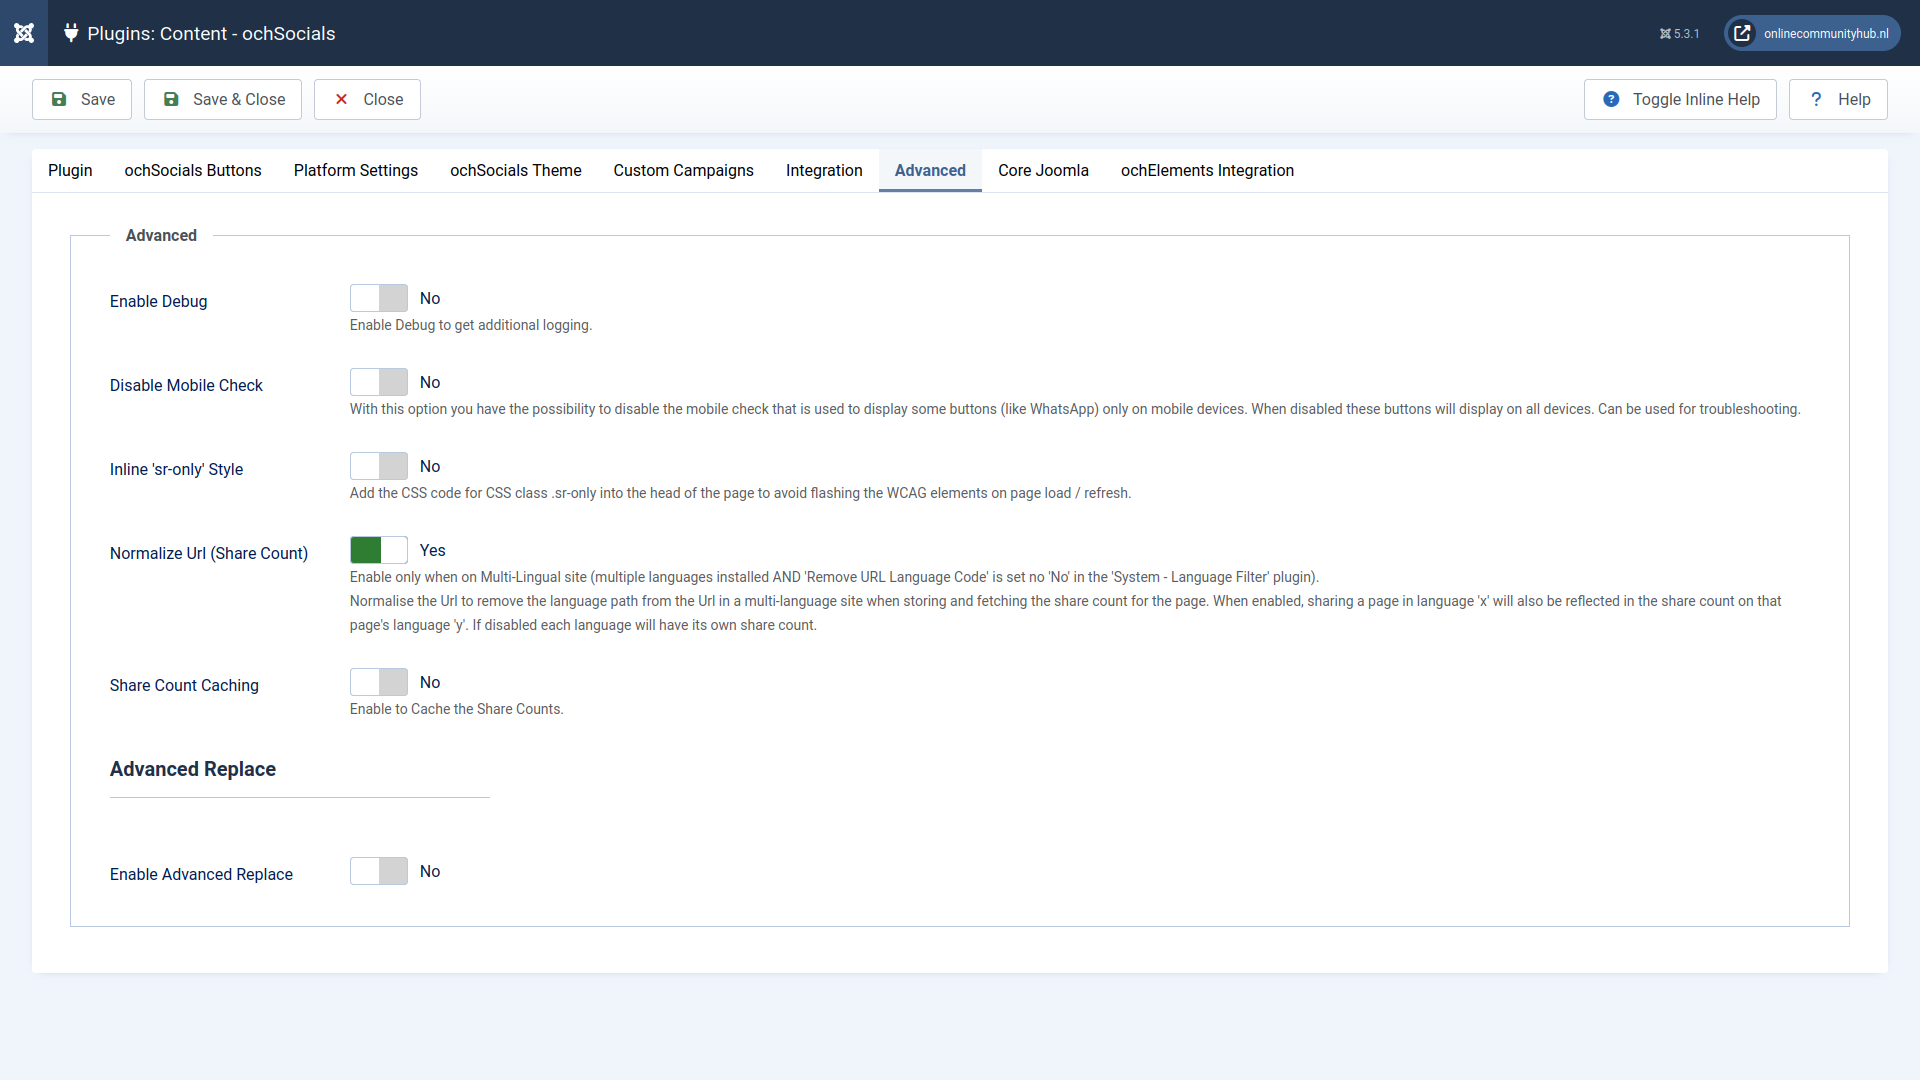
Task: Switch on Enable Advanced Replace
Action: (x=379, y=871)
